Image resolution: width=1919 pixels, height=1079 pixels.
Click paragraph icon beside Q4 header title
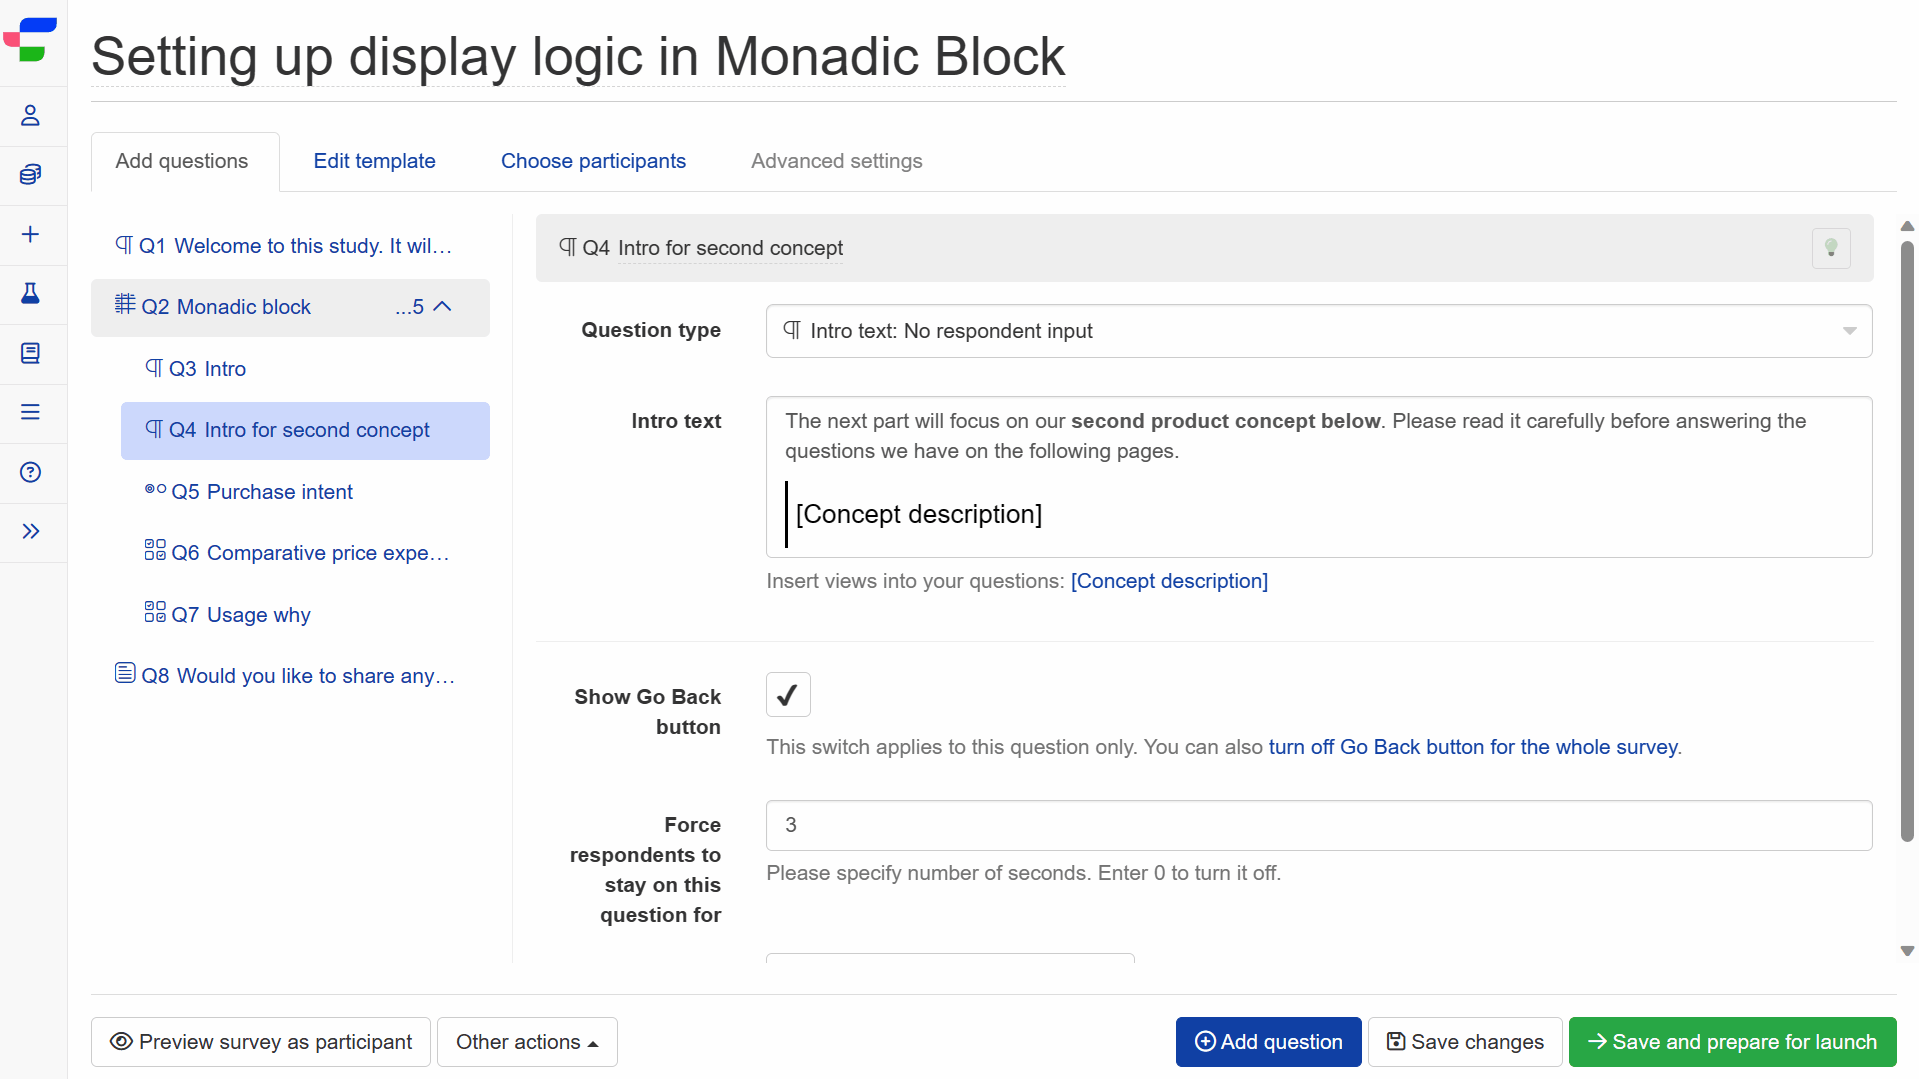pos(567,247)
